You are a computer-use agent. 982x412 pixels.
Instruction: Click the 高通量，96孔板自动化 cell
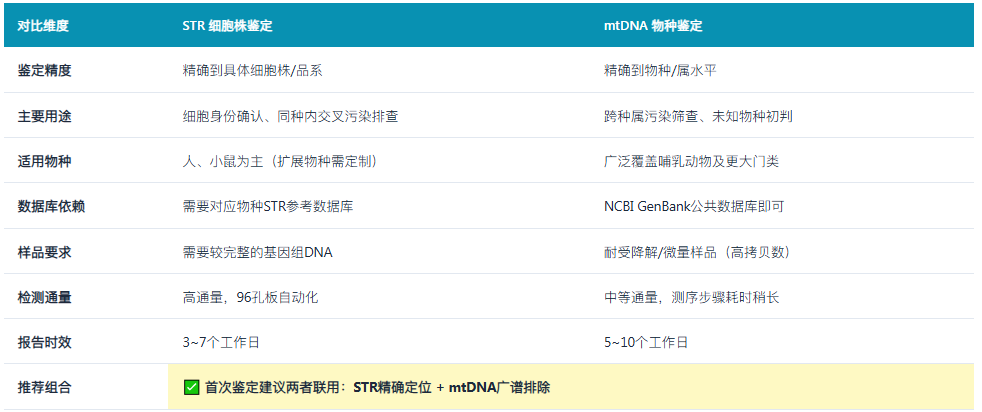coord(250,297)
